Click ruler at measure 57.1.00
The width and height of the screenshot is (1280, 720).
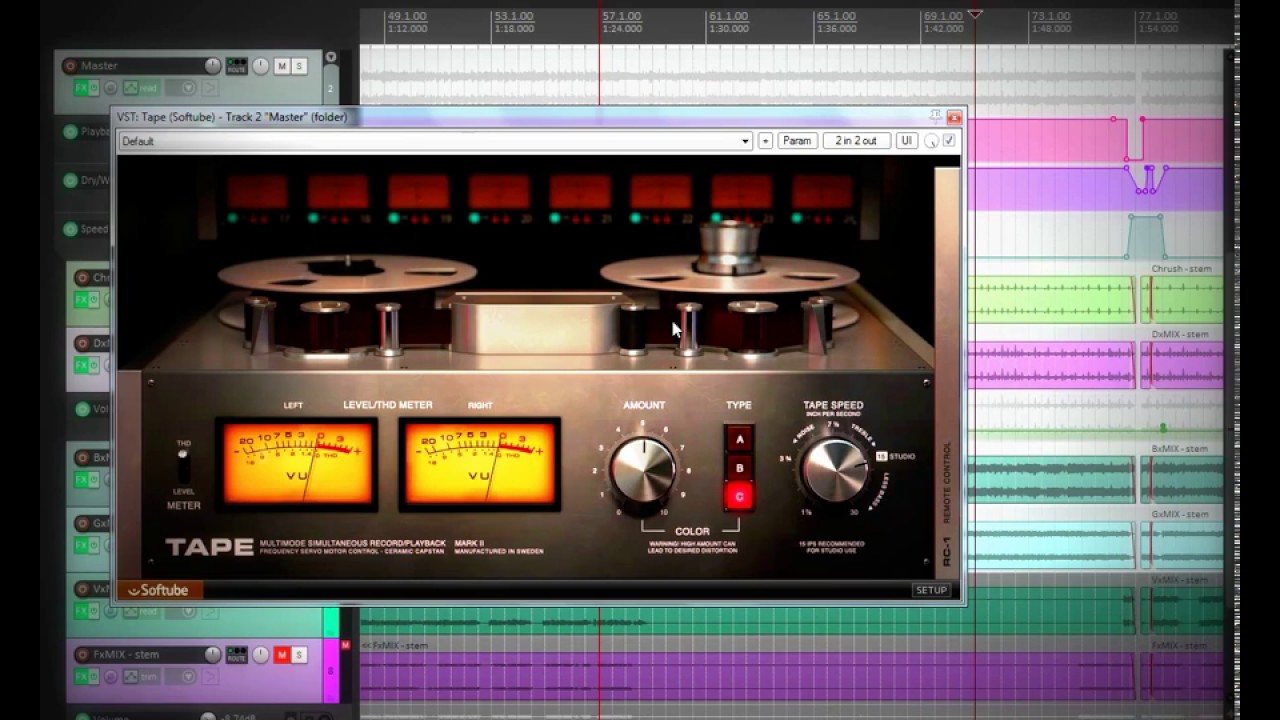pos(621,16)
